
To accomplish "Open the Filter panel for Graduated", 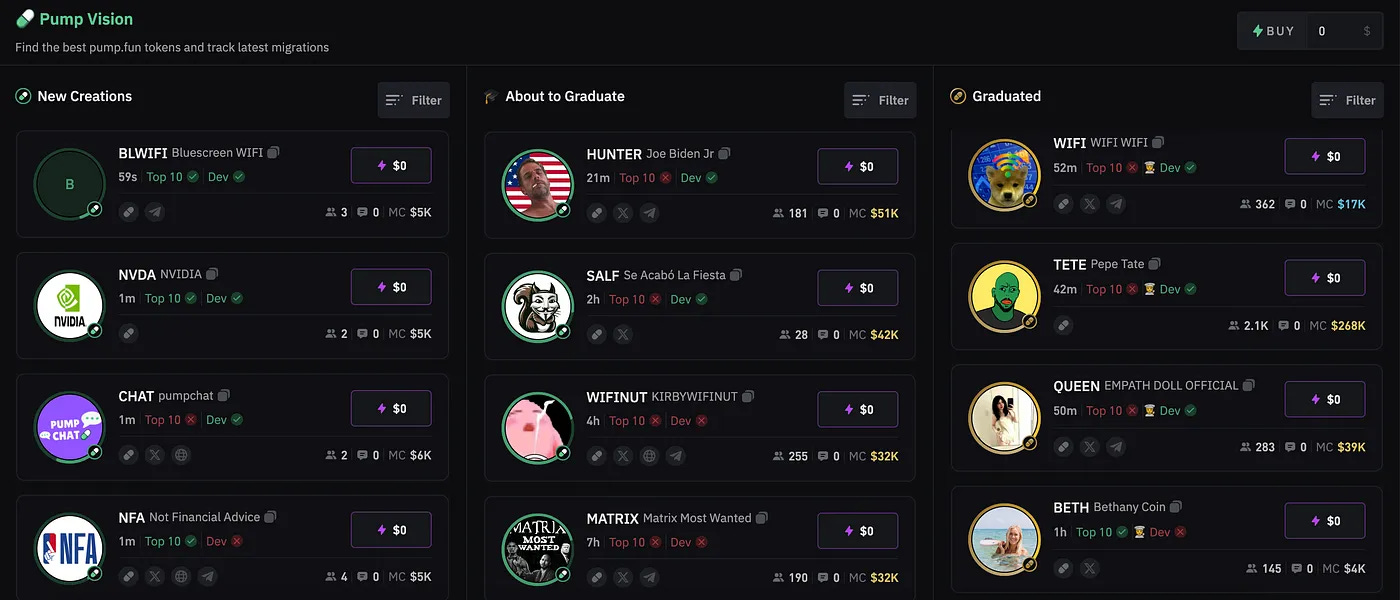I will 1347,100.
